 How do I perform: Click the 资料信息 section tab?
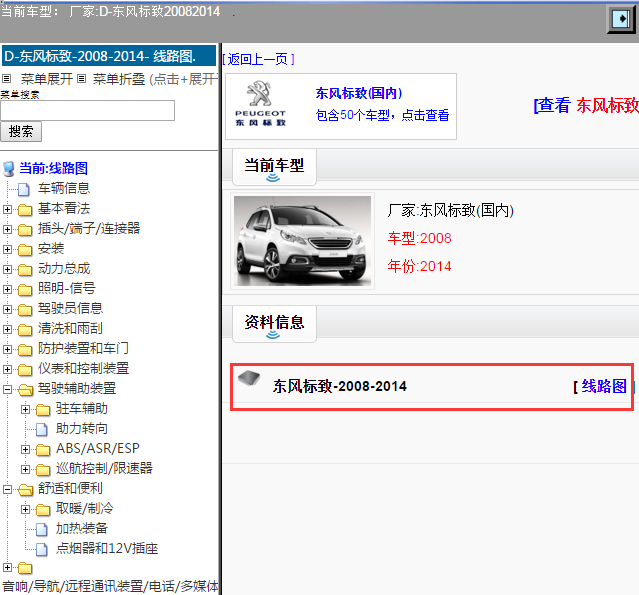[274, 324]
